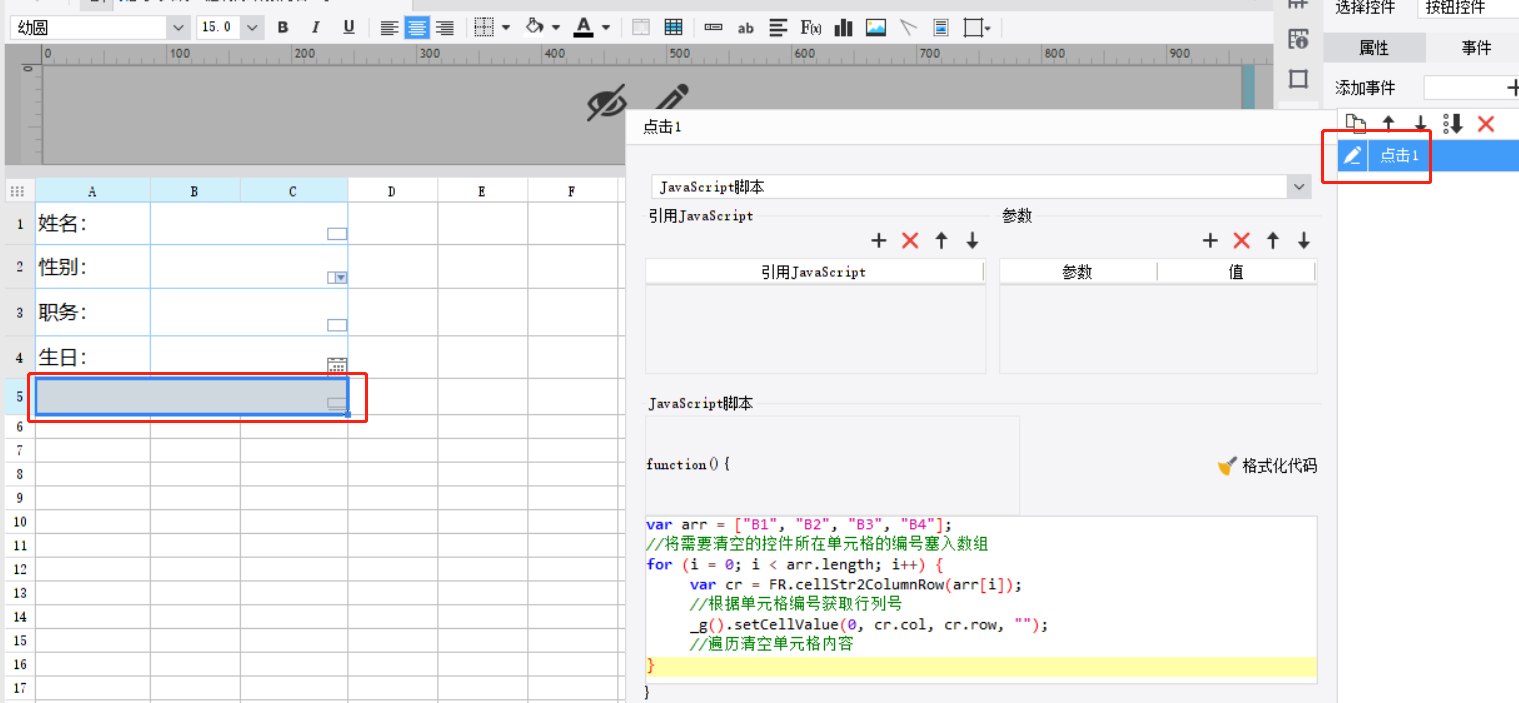Screen dimensions: 1519x703
Task: Add a 参数 entry with plus
Action: (1210, 240)
